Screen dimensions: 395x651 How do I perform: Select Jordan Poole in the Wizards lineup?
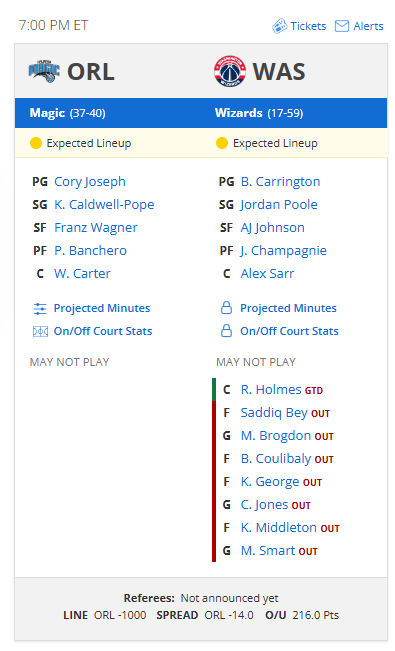[x=279, y=205]
